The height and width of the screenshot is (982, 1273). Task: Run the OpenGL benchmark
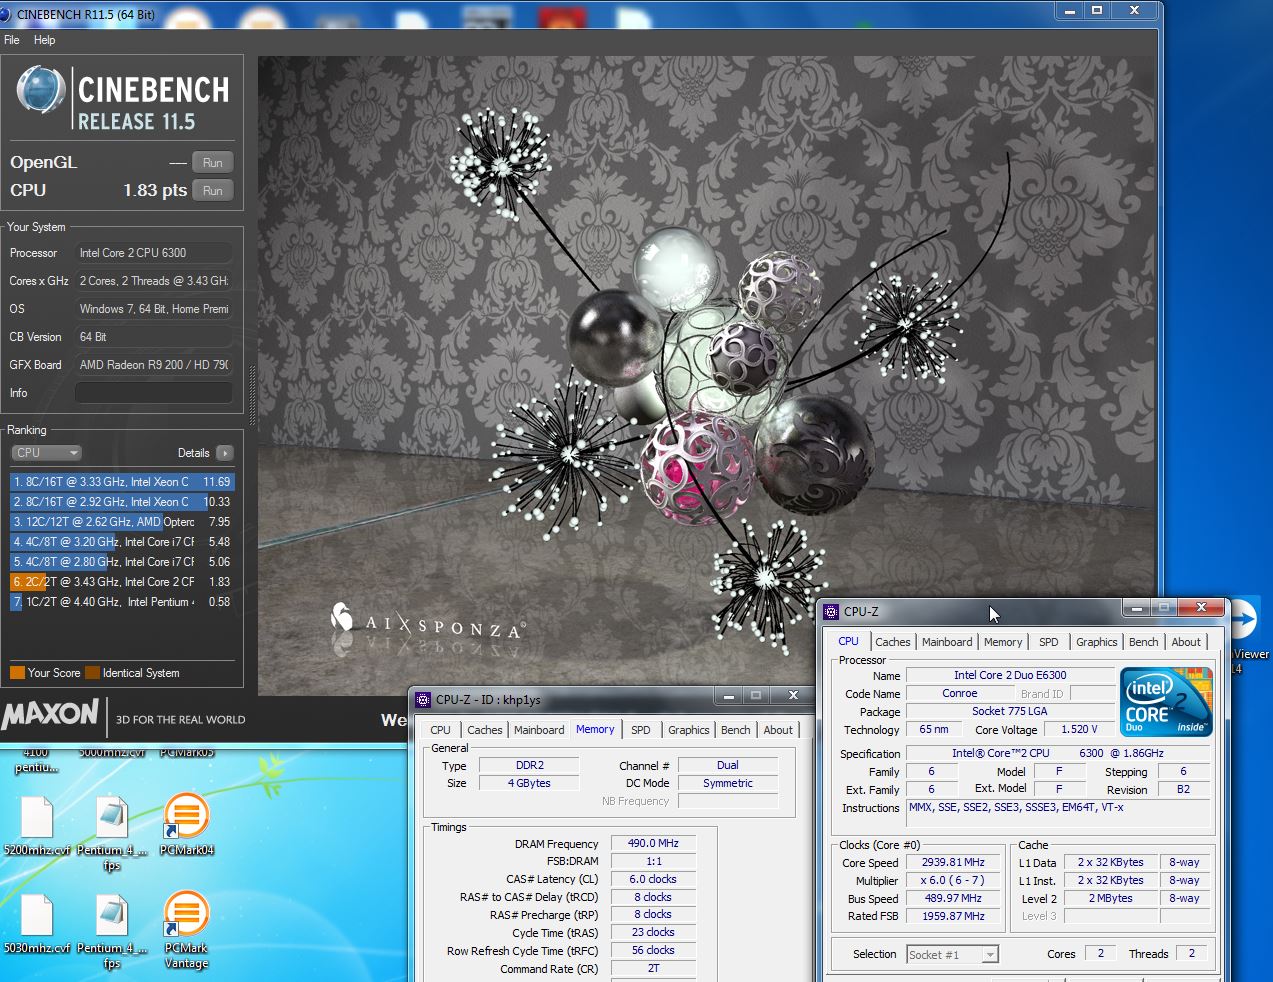[213, 163]
